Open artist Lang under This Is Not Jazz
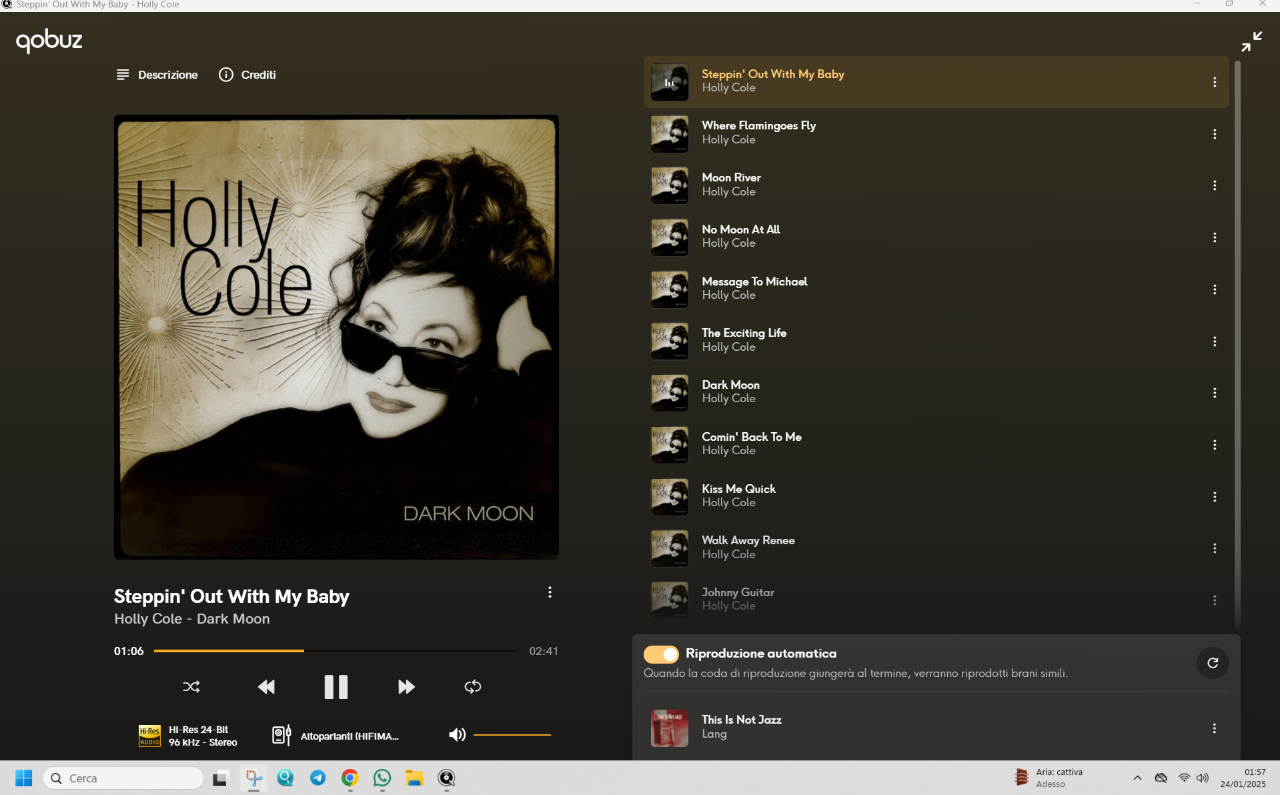Viewport: 1280px width, 795px height. tap(714, 735)
